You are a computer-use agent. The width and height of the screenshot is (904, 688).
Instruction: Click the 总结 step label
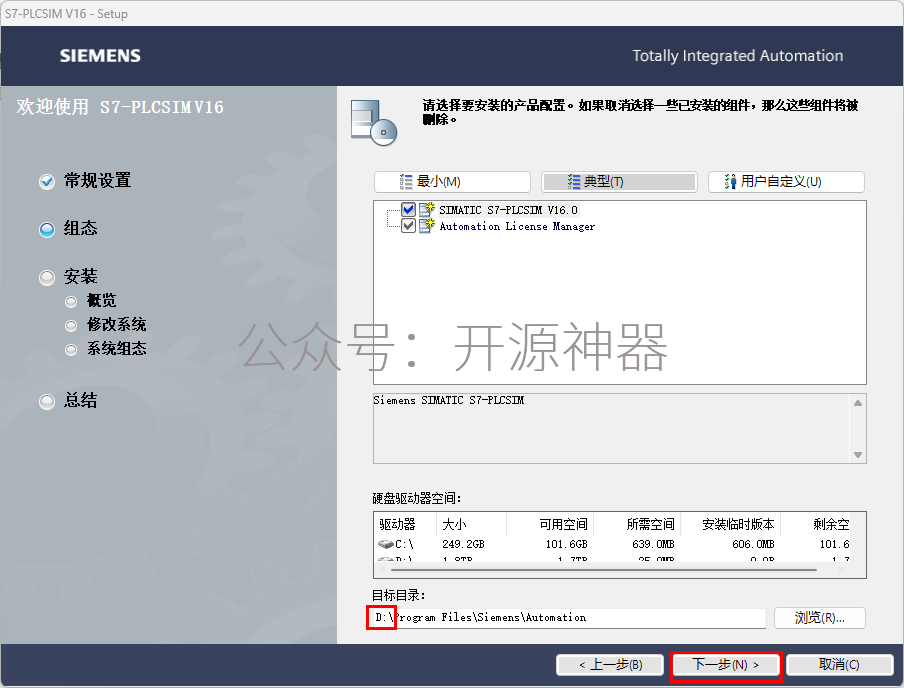81,400
